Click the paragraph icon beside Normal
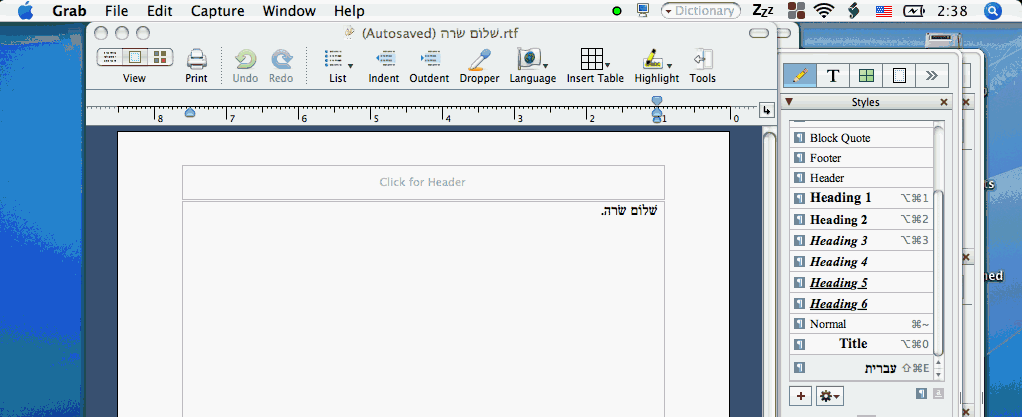Screen dimensions: 1022x417 point(800,324)
